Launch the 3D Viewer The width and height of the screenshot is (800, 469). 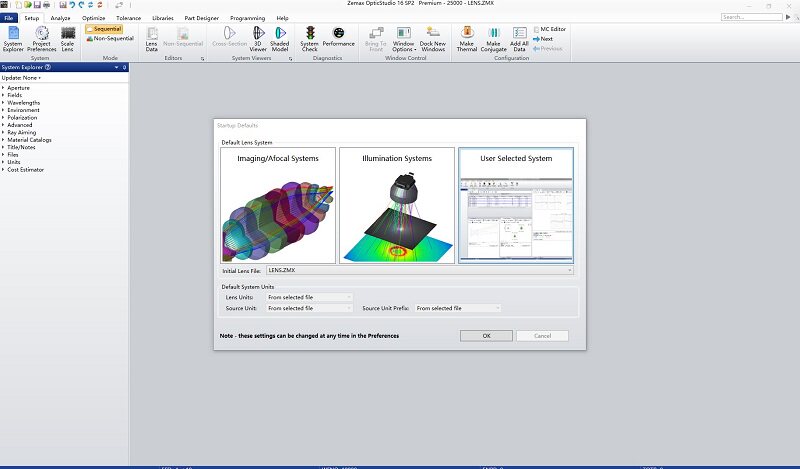pos(258,39)
